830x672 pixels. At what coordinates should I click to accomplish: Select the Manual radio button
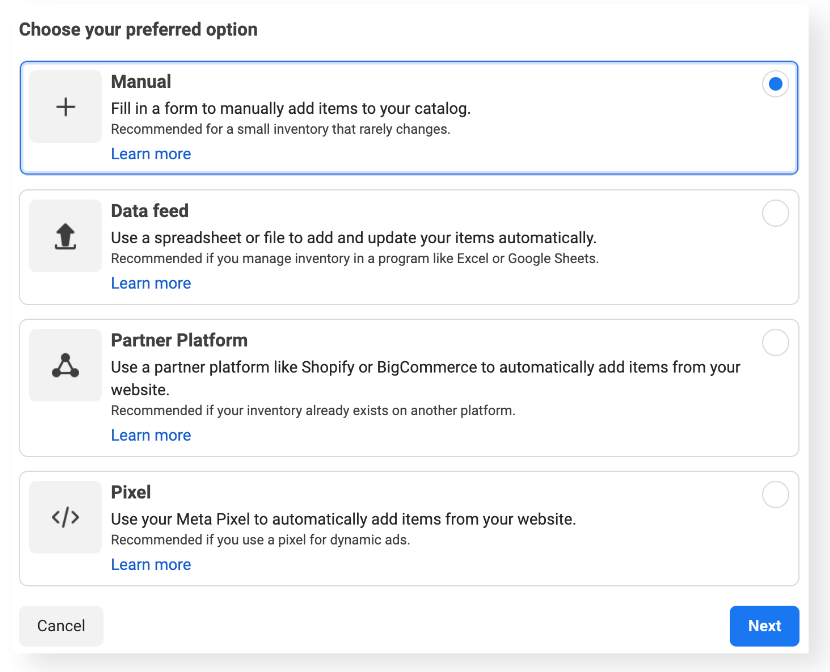(x=775, y=84)
